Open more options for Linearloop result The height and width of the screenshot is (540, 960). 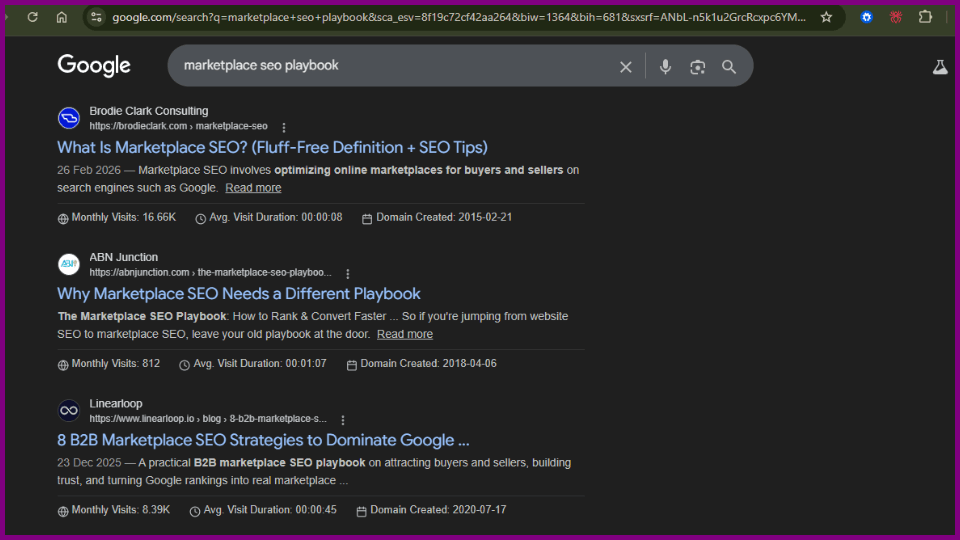343,420
